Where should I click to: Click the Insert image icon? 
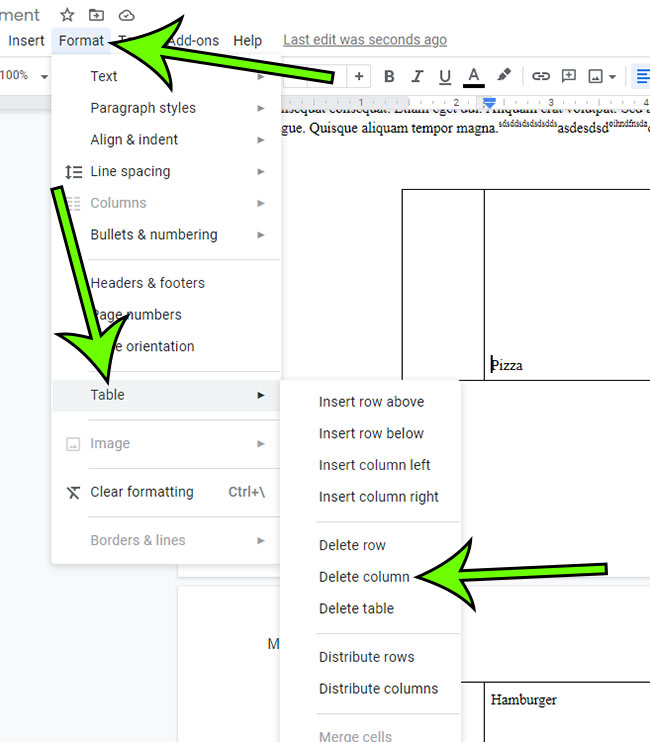click(x=595, y=76)
